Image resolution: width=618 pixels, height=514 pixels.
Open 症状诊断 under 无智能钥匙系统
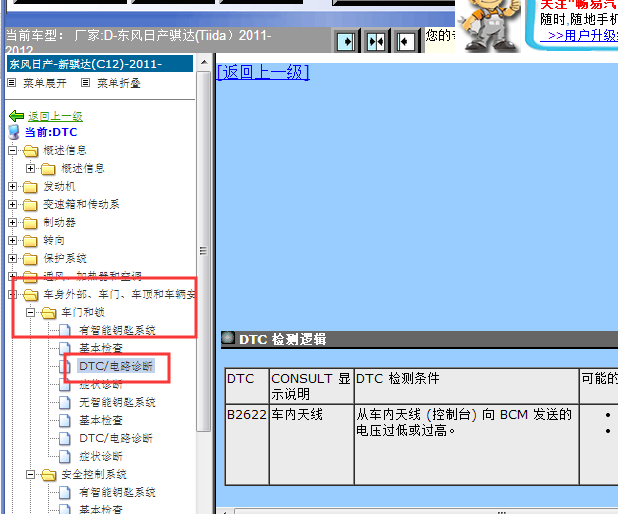(x=101, y=456)
